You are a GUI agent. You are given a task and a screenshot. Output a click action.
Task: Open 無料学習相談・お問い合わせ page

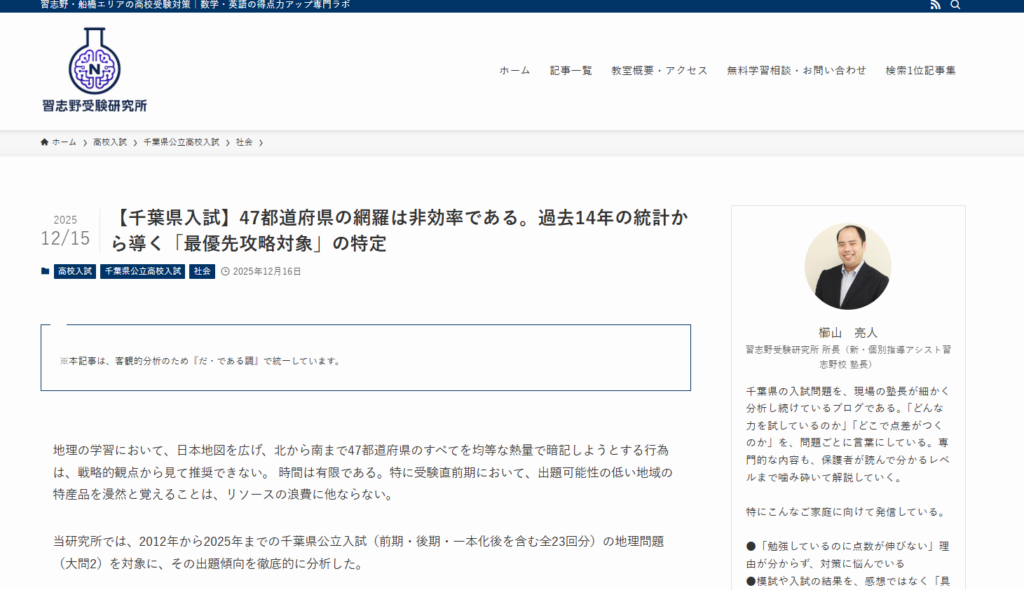click(796, 70)
